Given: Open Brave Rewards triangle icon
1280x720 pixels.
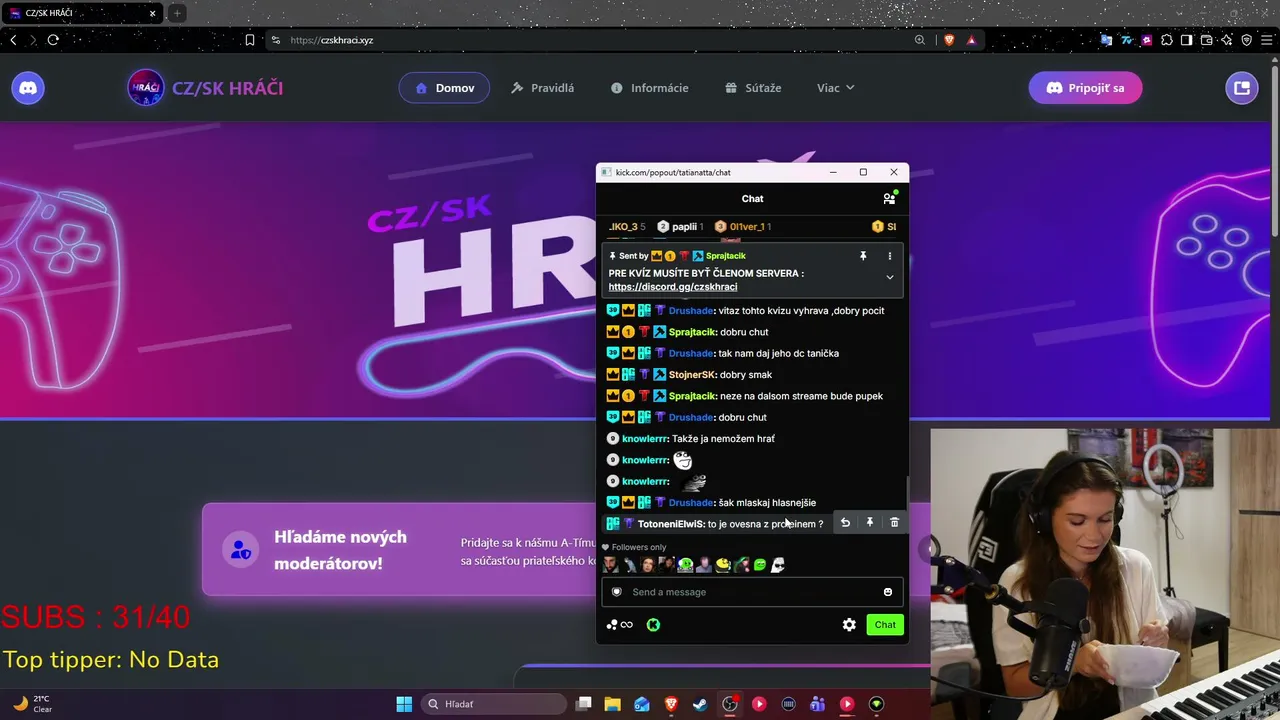Looking at the screenshot, I should (971, 40).
